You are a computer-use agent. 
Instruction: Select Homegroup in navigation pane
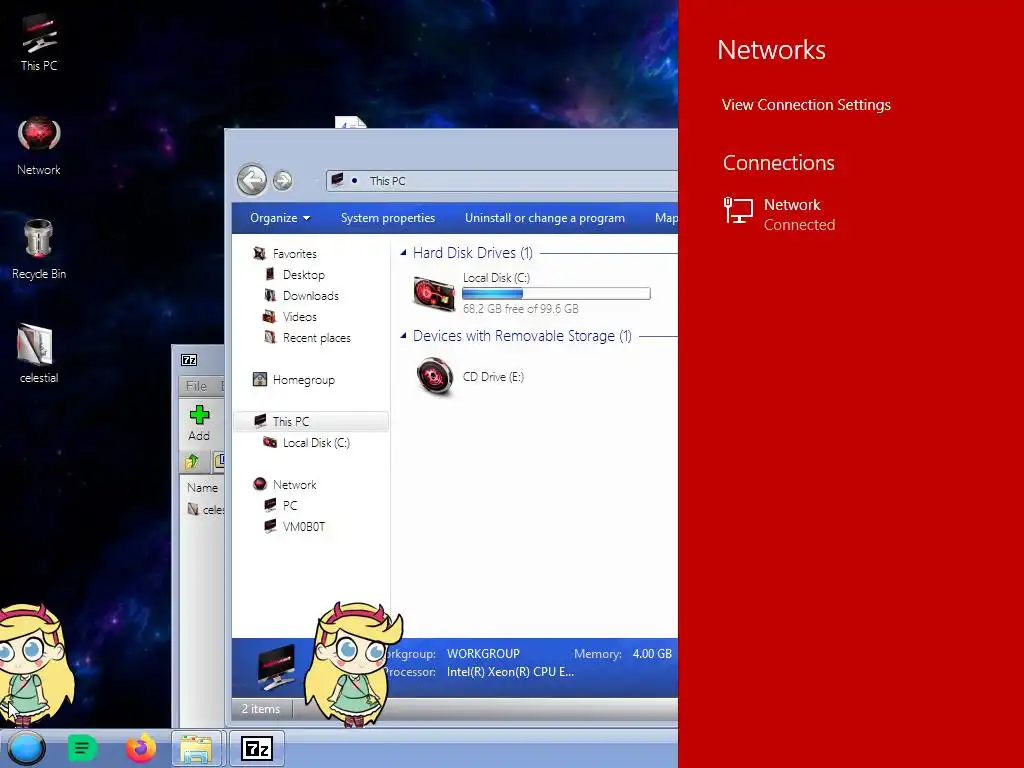point(303,379)
